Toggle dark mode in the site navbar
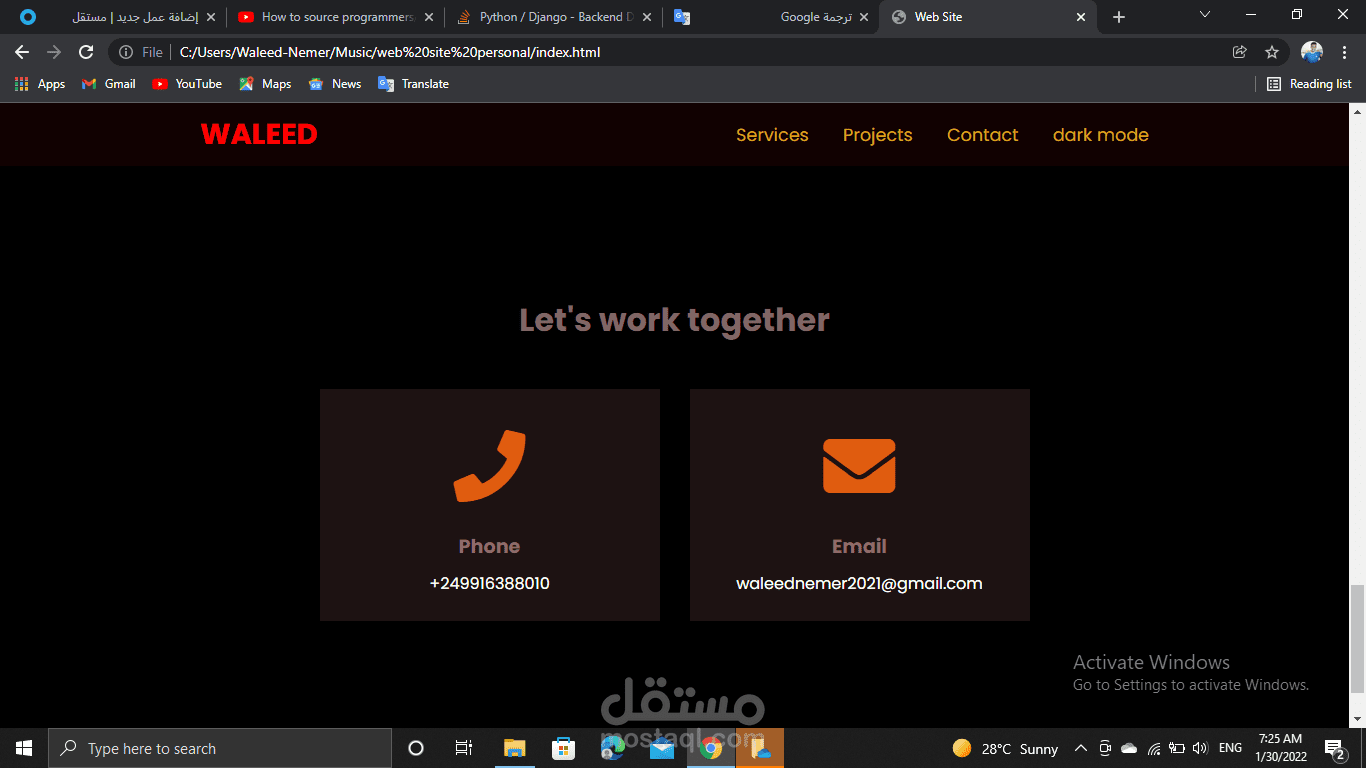Viewport: 1366px width, 768px height. point(1101,135)
